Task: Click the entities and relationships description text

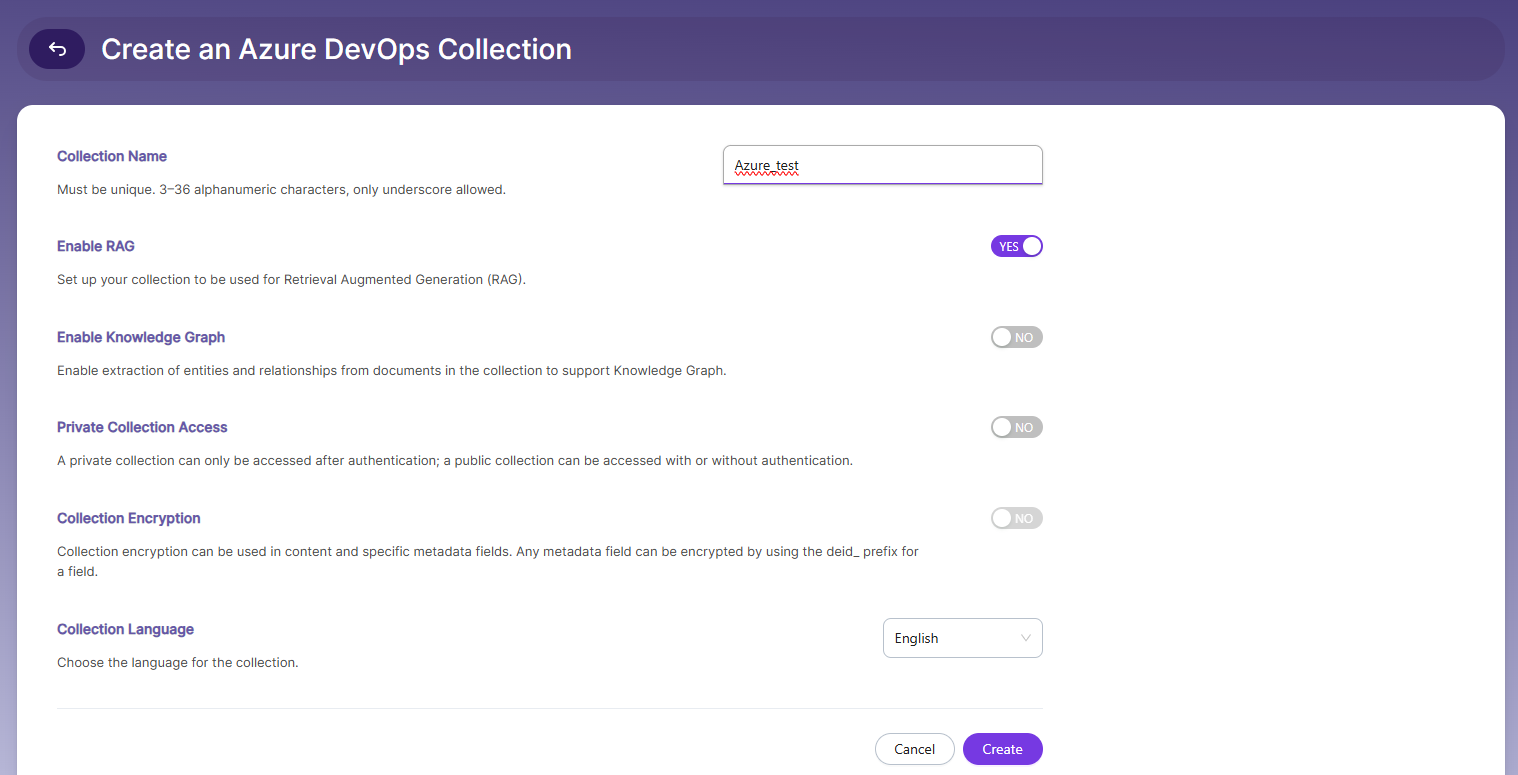Action: click(392, 371)
